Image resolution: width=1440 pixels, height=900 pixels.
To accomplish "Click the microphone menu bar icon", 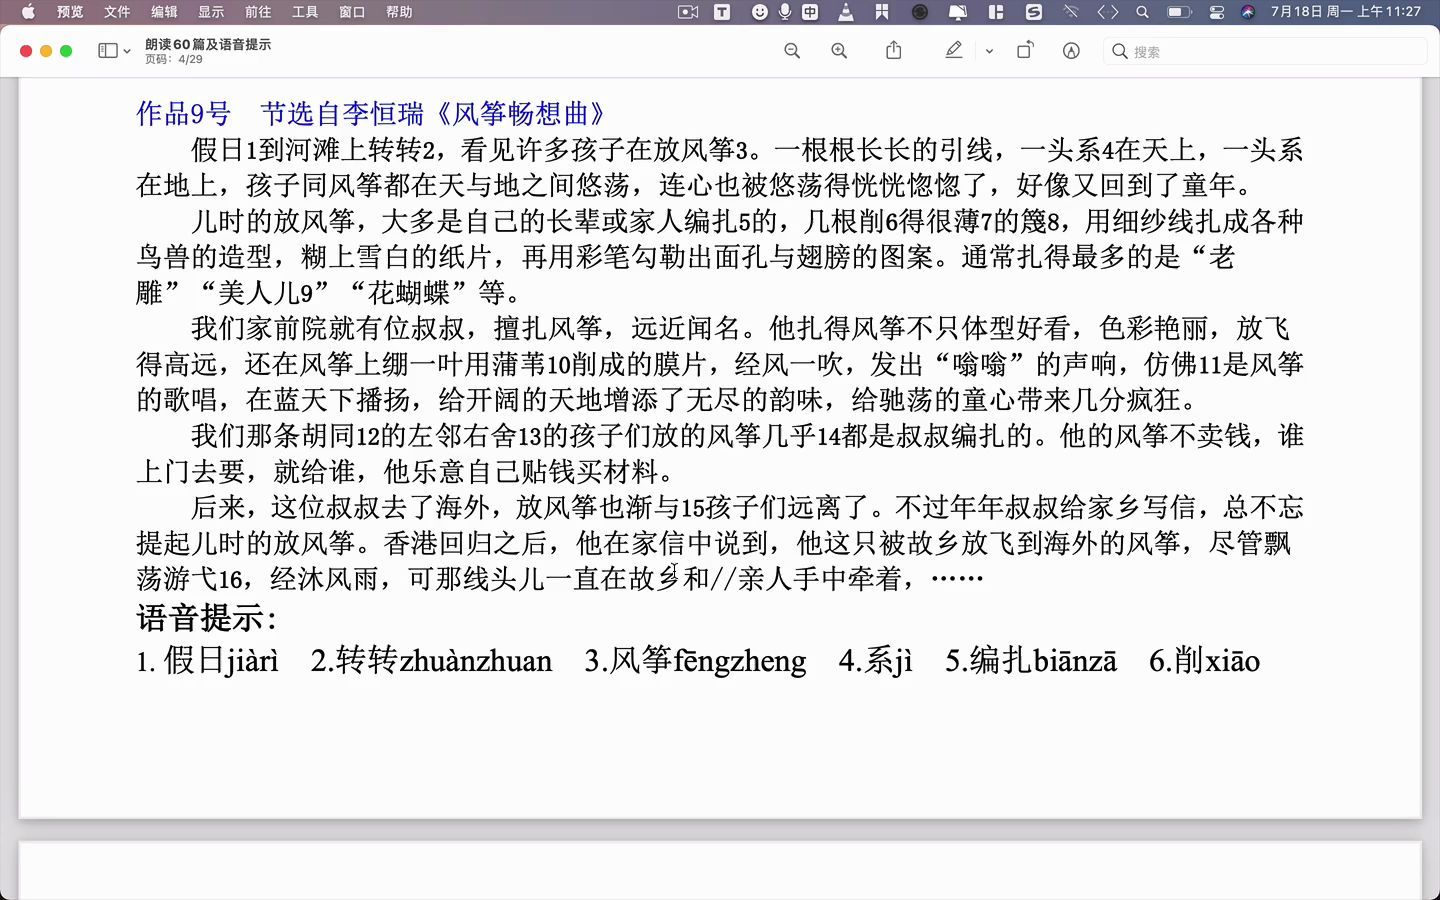I will tap(785, 12).
